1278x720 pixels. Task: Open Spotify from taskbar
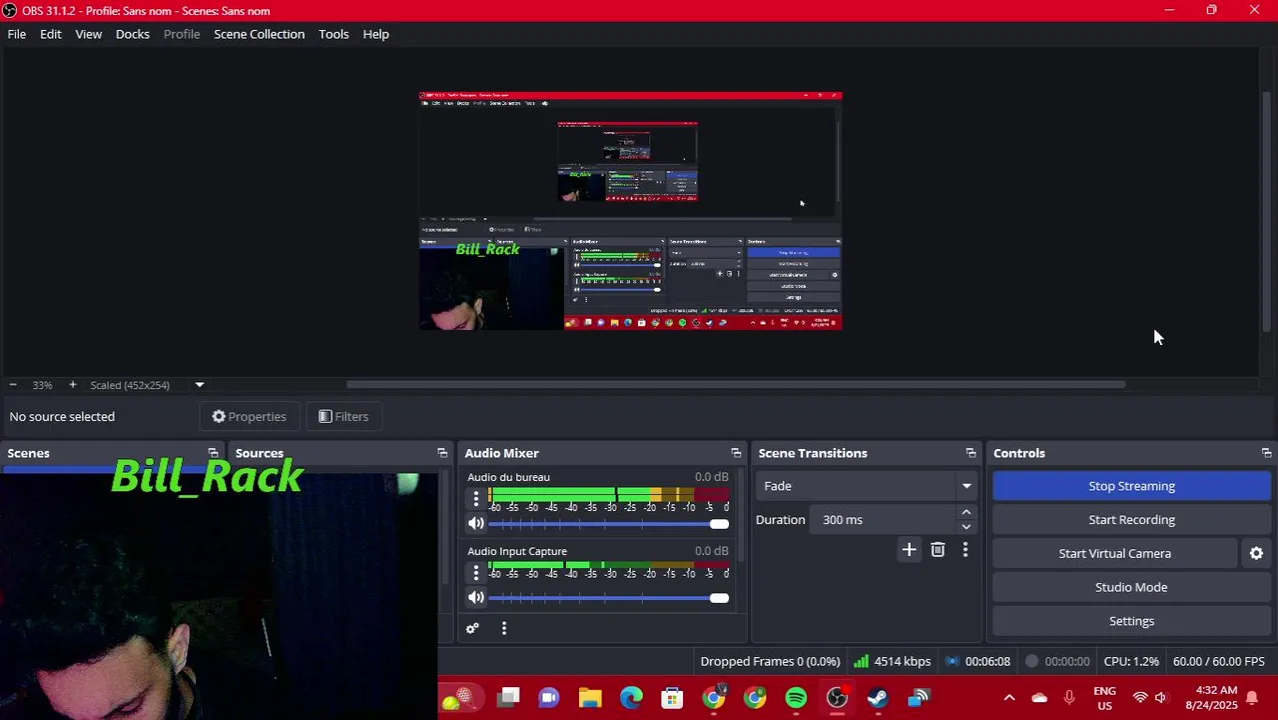(796, 698)
